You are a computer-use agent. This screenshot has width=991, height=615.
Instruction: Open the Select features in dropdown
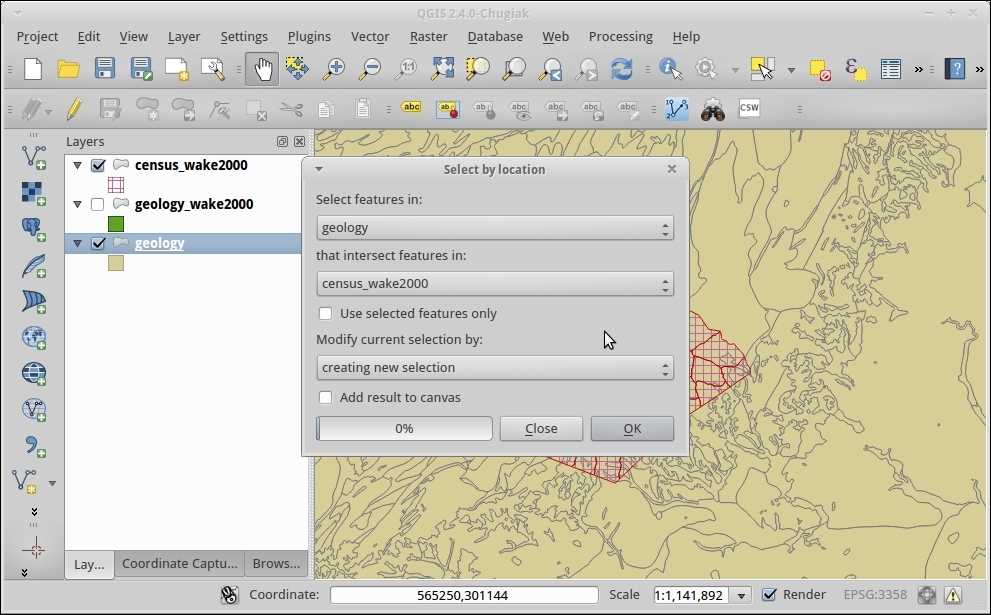click(494, 228)
